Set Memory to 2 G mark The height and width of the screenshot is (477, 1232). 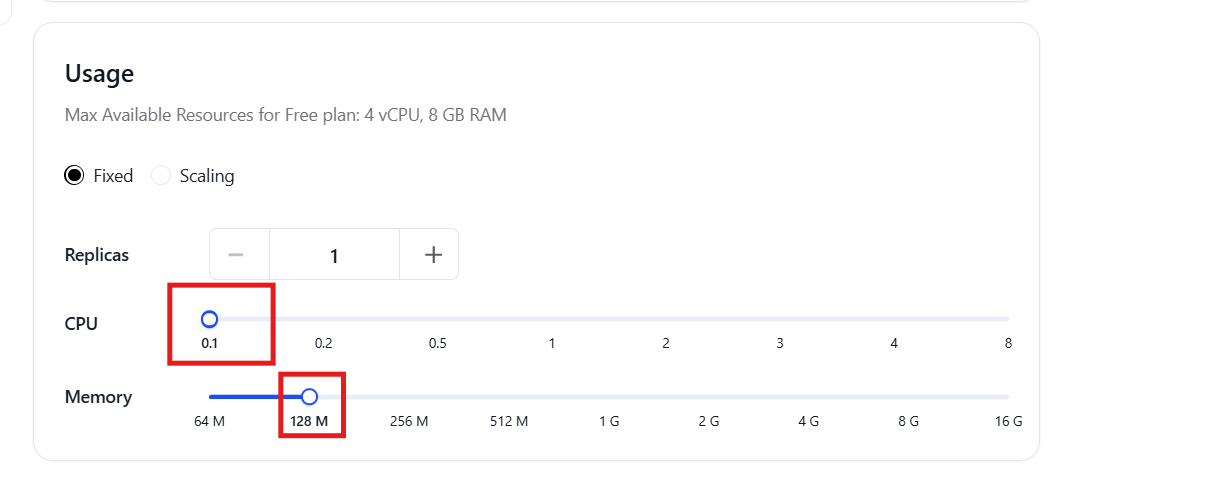click(709, 421)
